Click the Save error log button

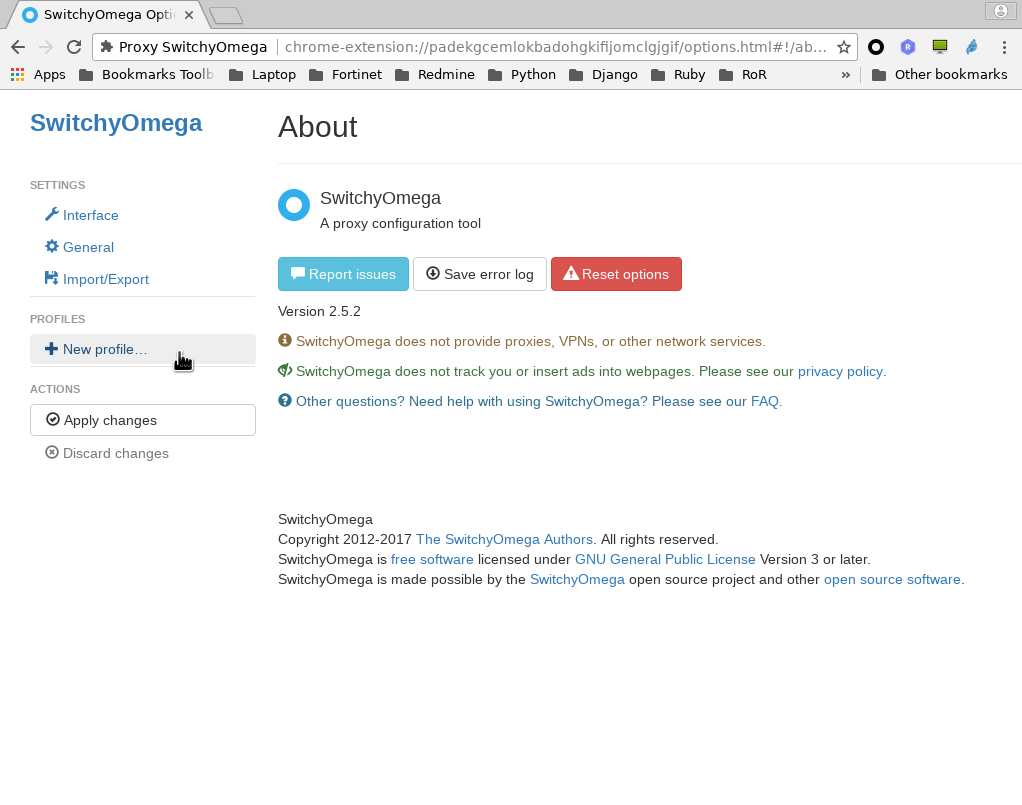point(479,274)
